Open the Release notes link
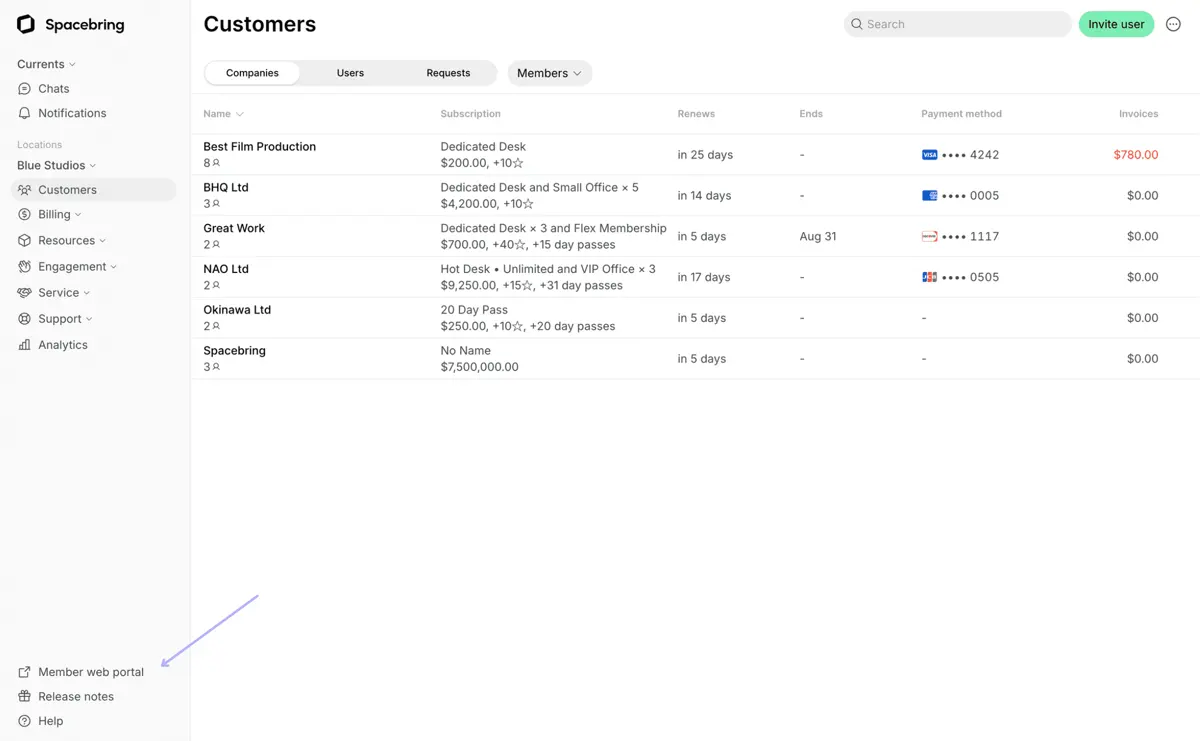 coord(76,697)
